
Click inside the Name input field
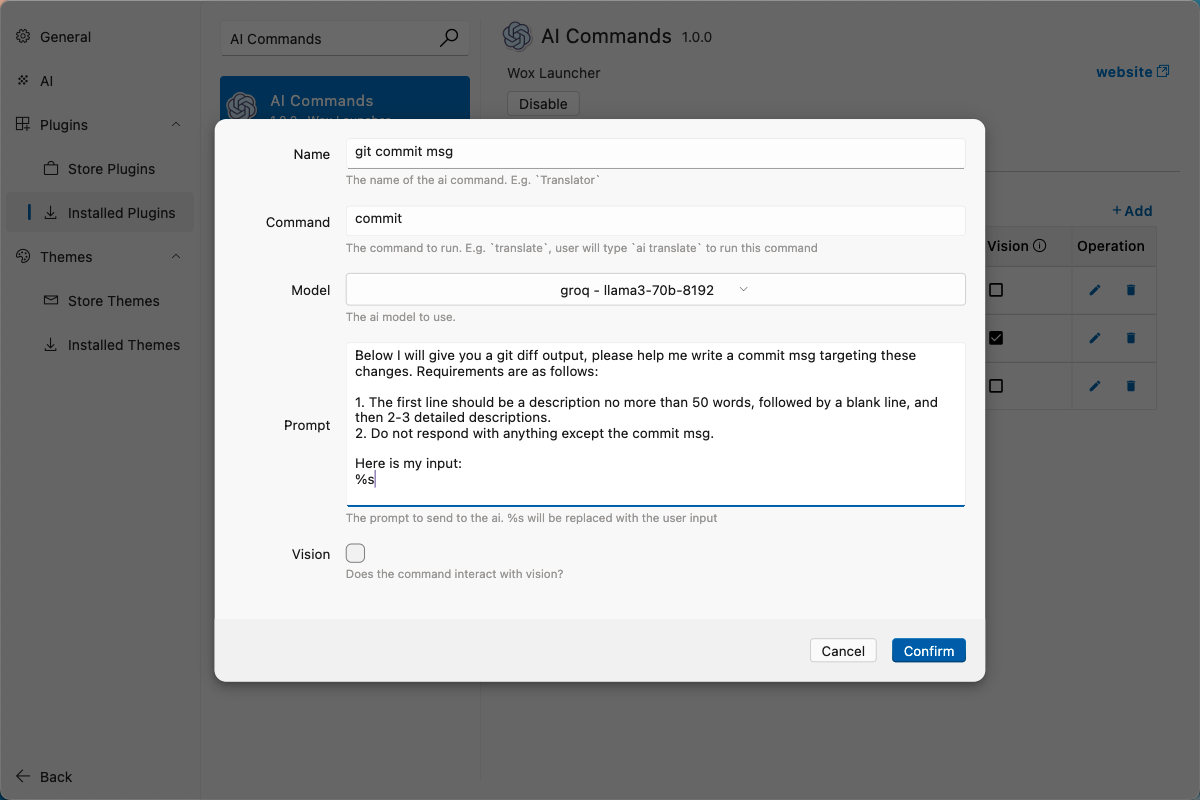point(655,153)
